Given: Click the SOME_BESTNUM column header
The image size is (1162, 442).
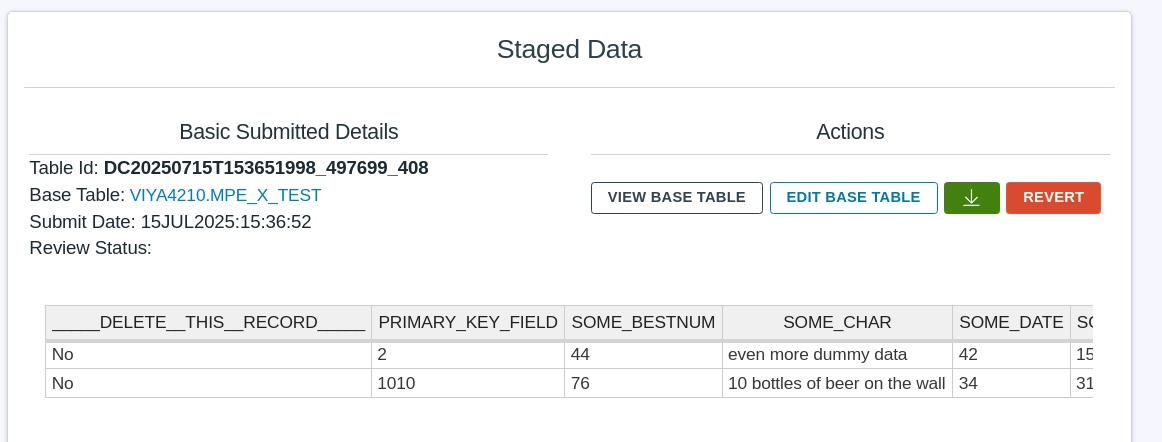Looking at the screenshot, I should pyautogui.click(x=643, y=322).
